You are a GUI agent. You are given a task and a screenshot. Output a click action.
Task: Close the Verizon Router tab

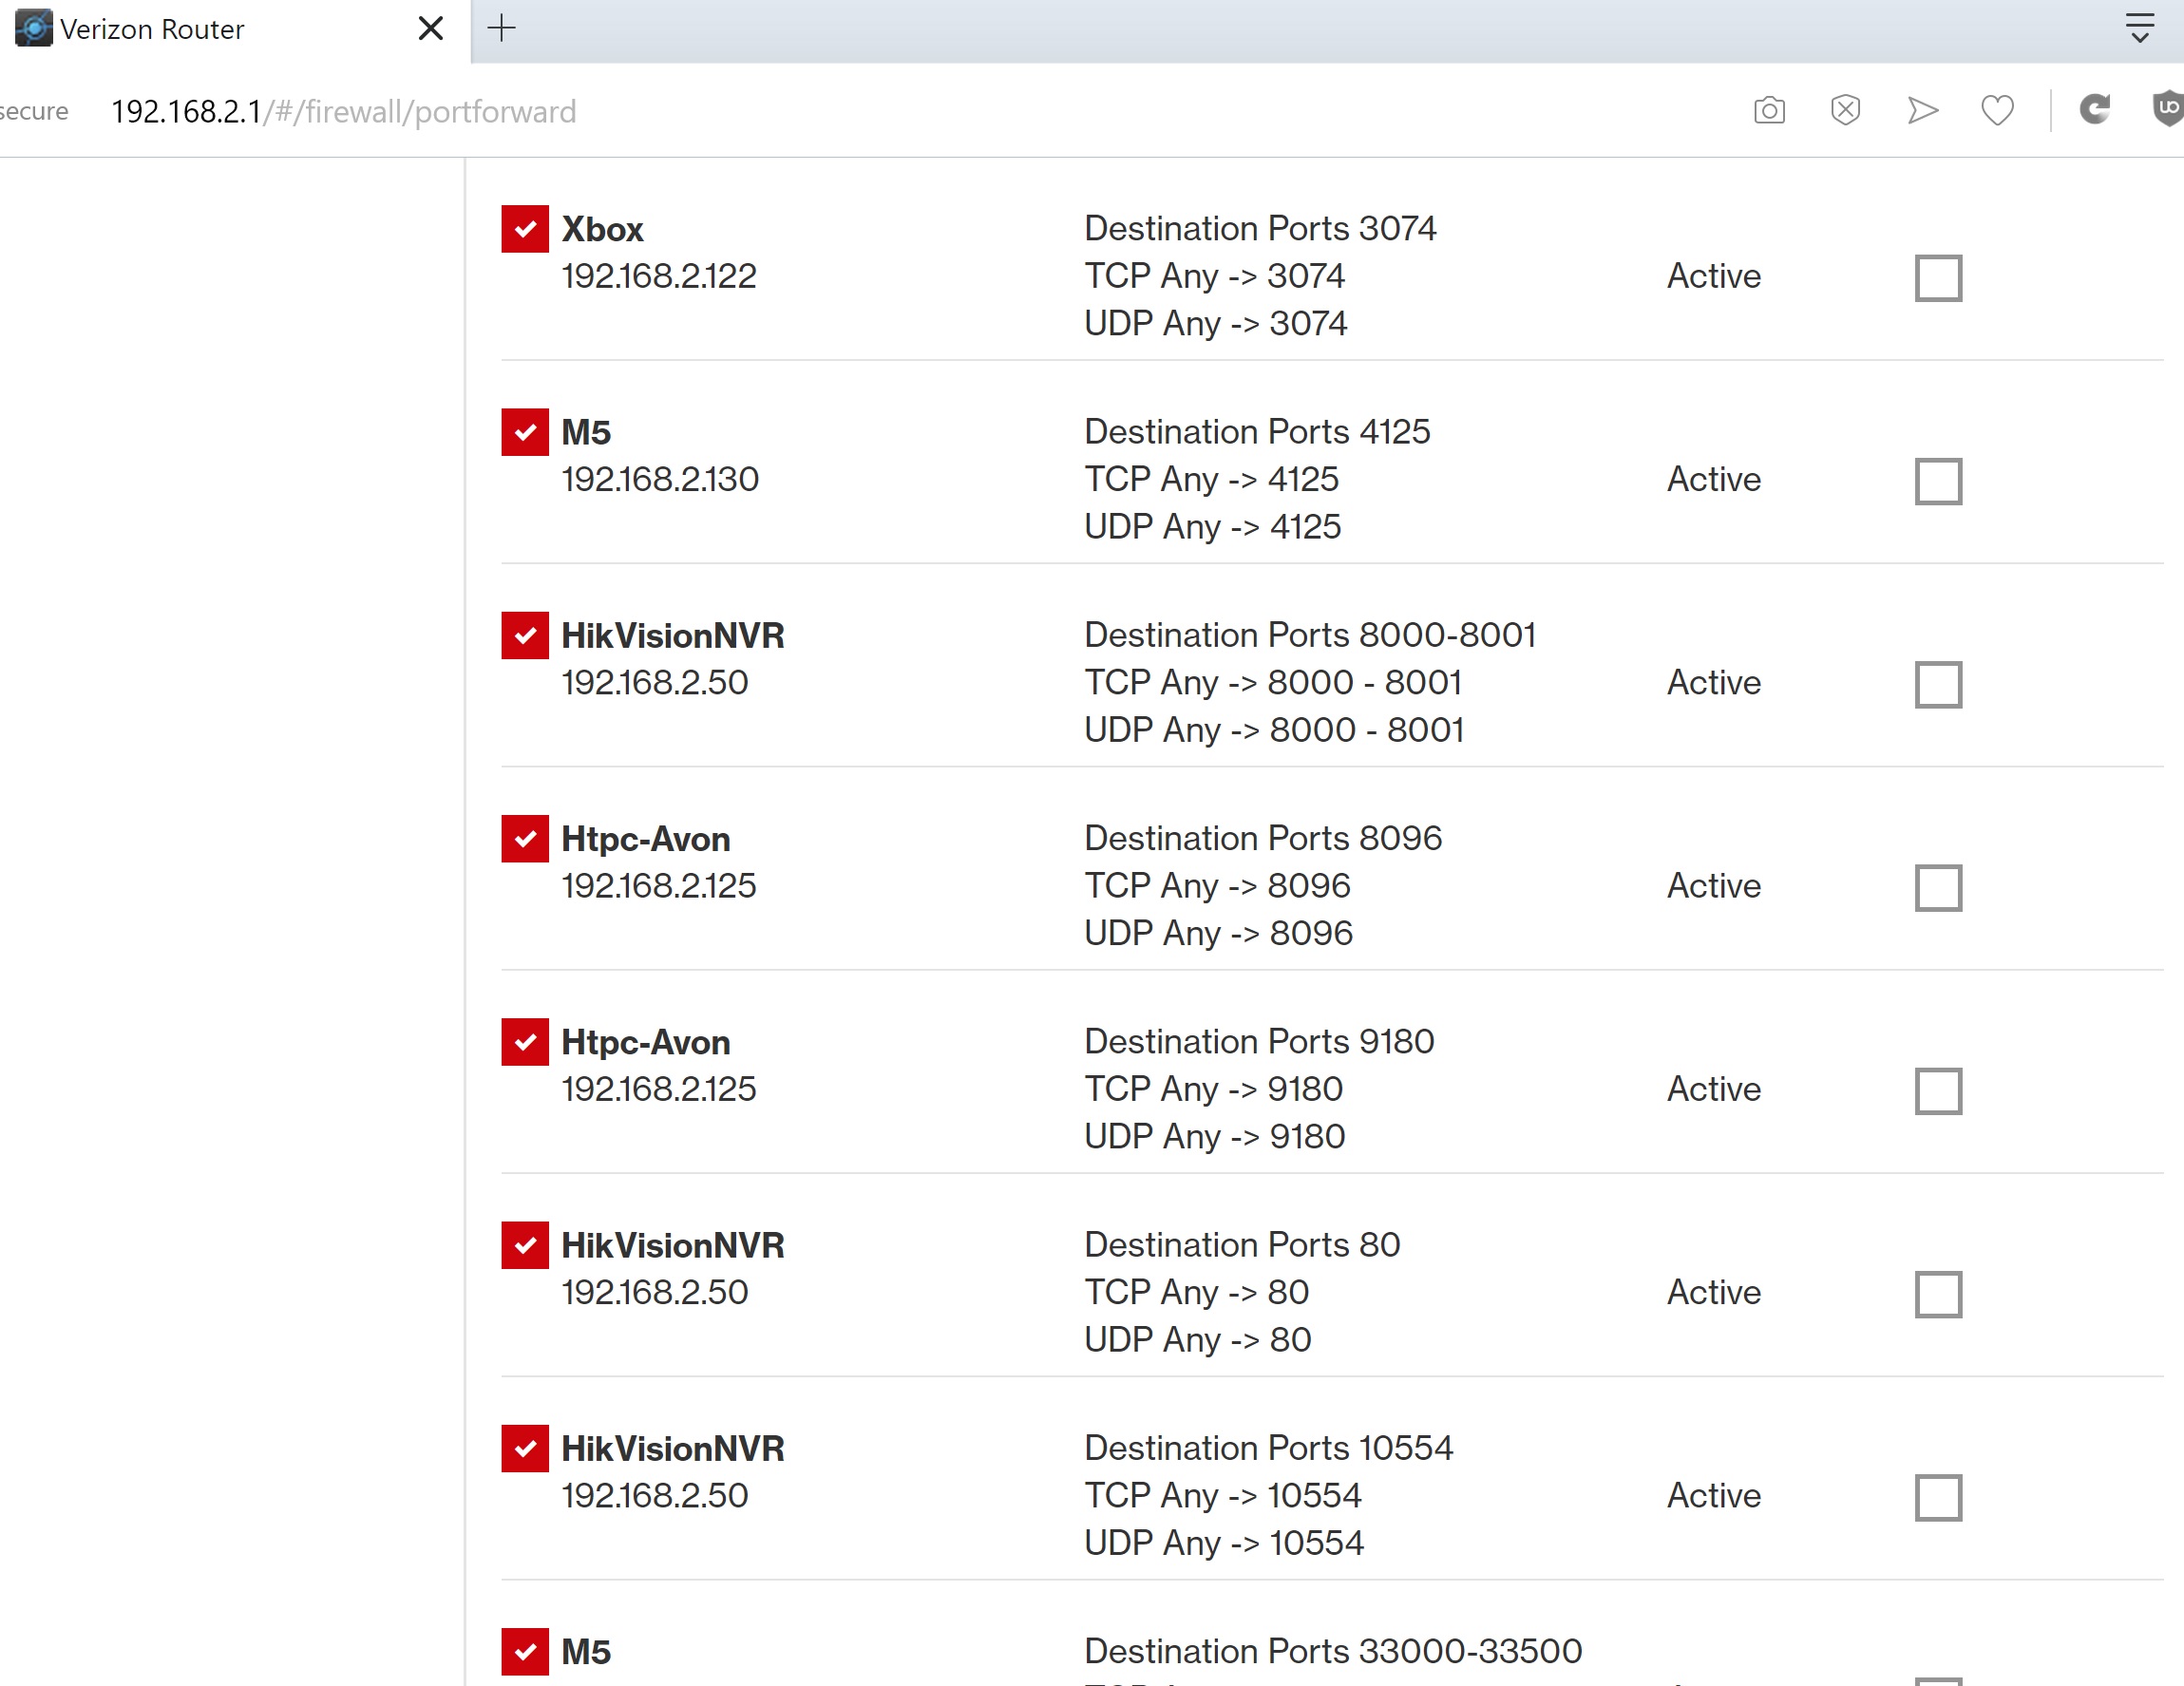click(431, 28)
